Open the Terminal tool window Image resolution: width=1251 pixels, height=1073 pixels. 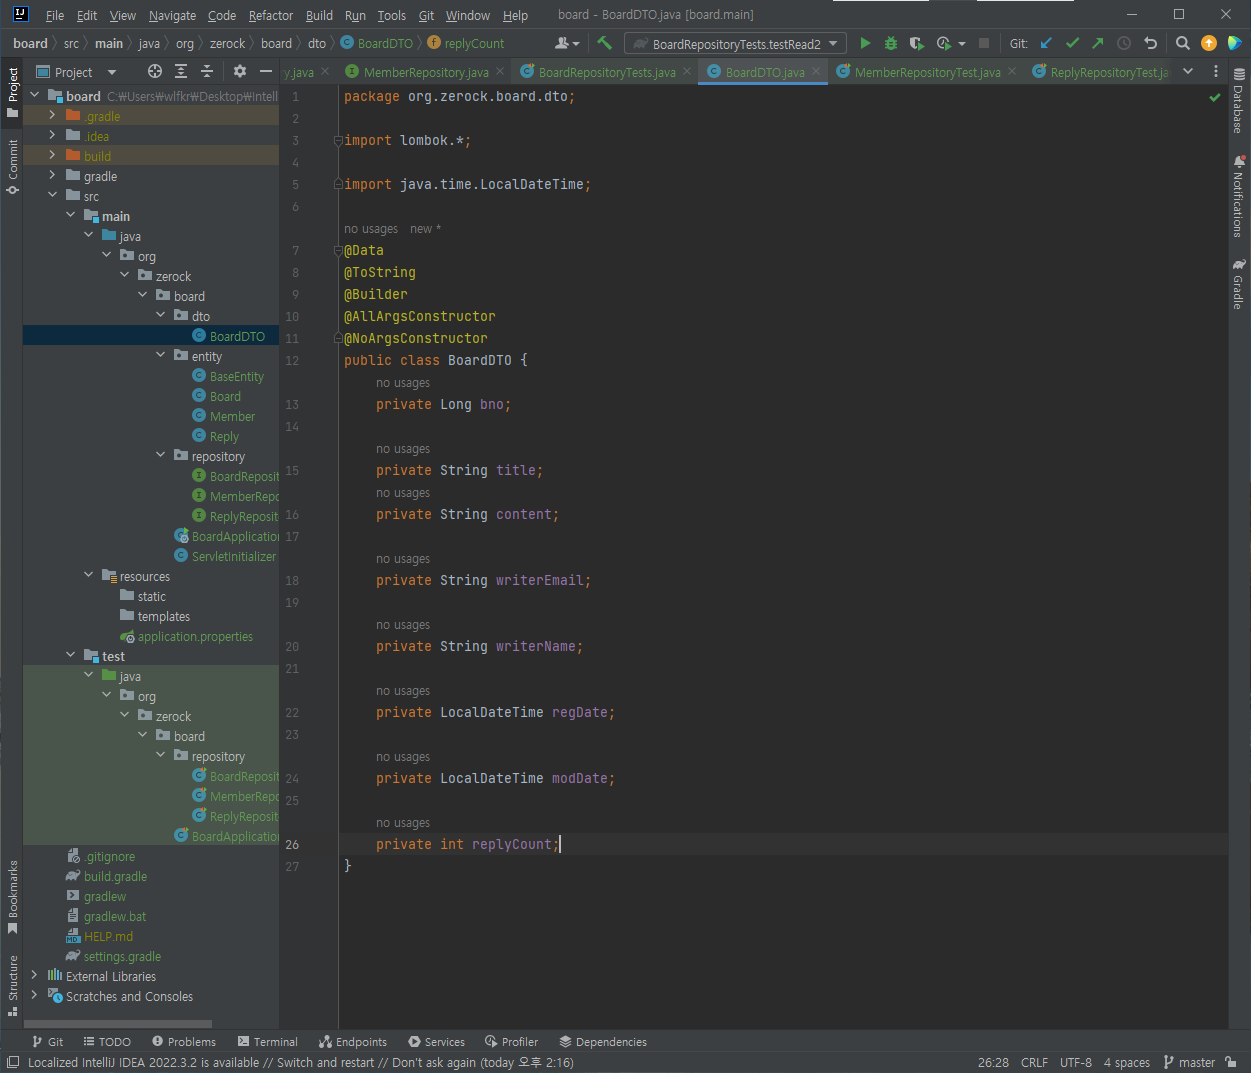pos(268,1042)
